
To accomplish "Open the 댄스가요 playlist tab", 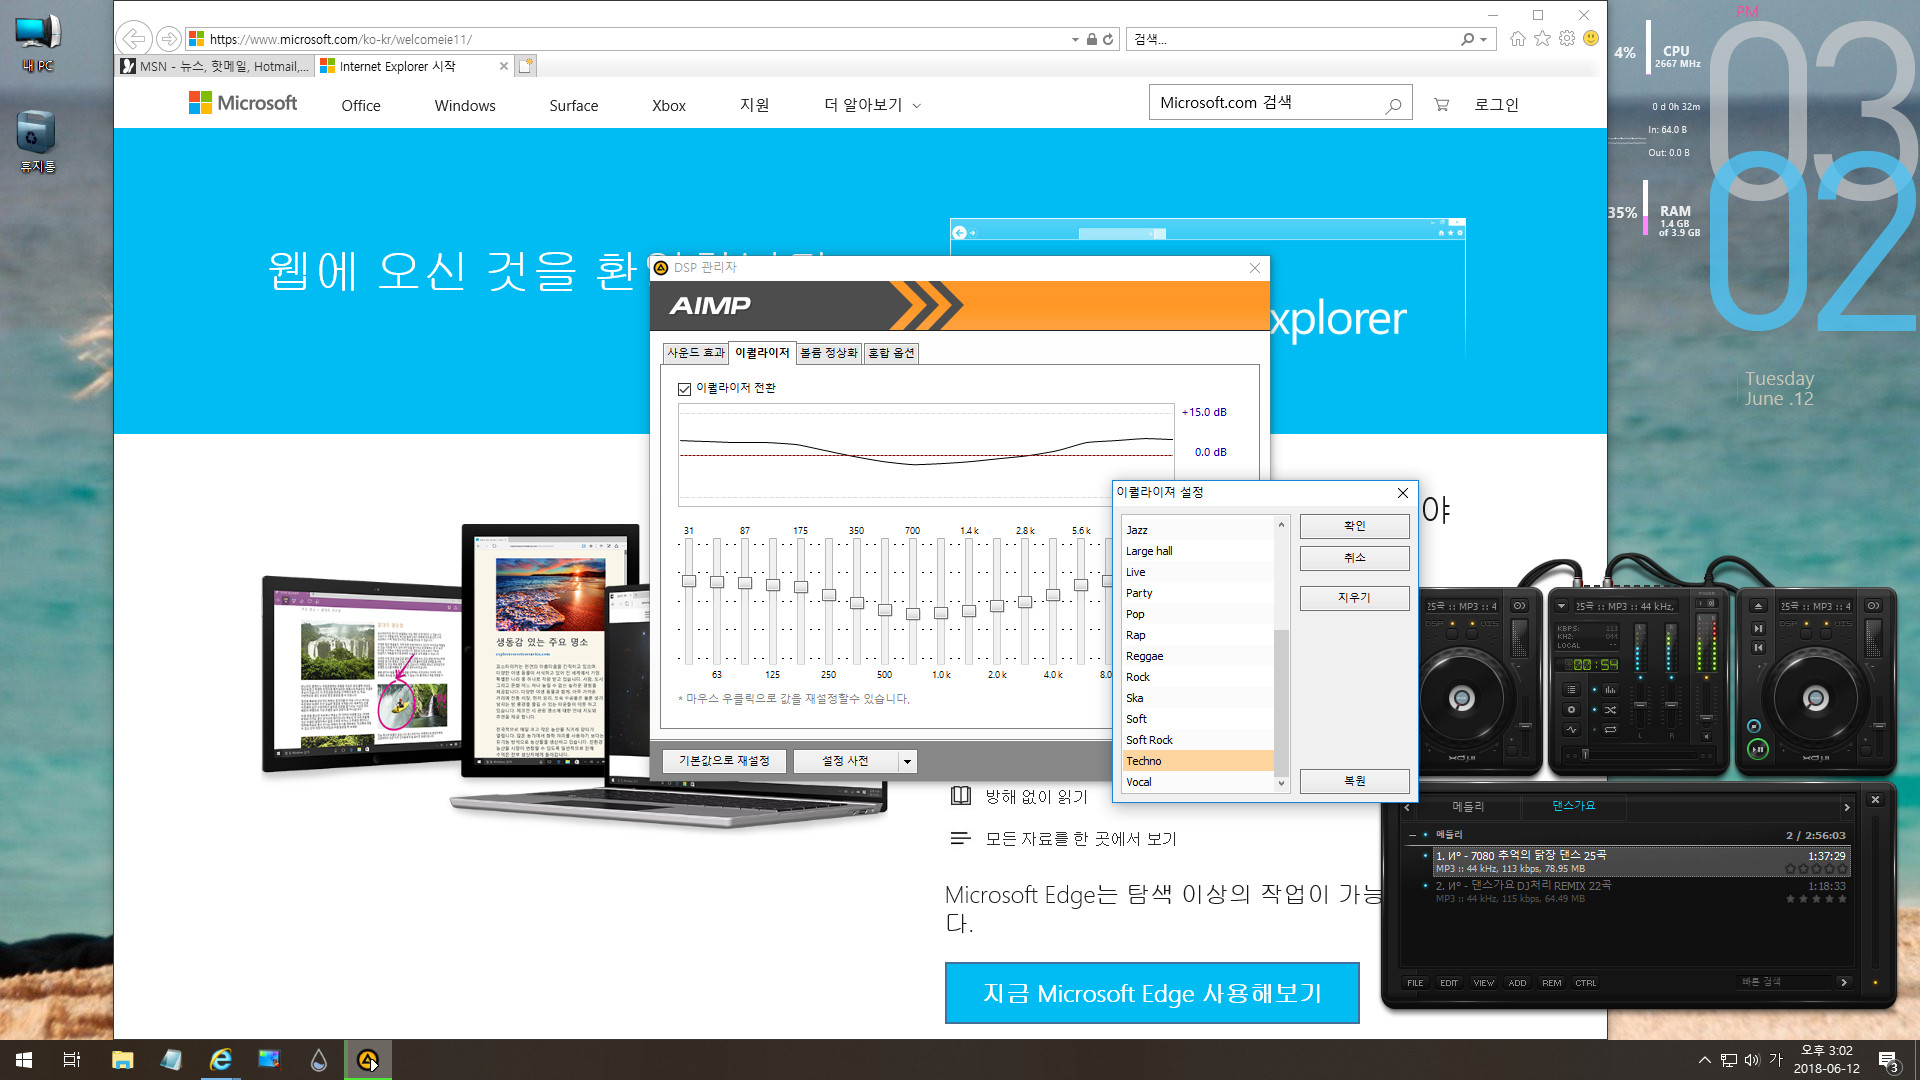I will (1573, 806).
